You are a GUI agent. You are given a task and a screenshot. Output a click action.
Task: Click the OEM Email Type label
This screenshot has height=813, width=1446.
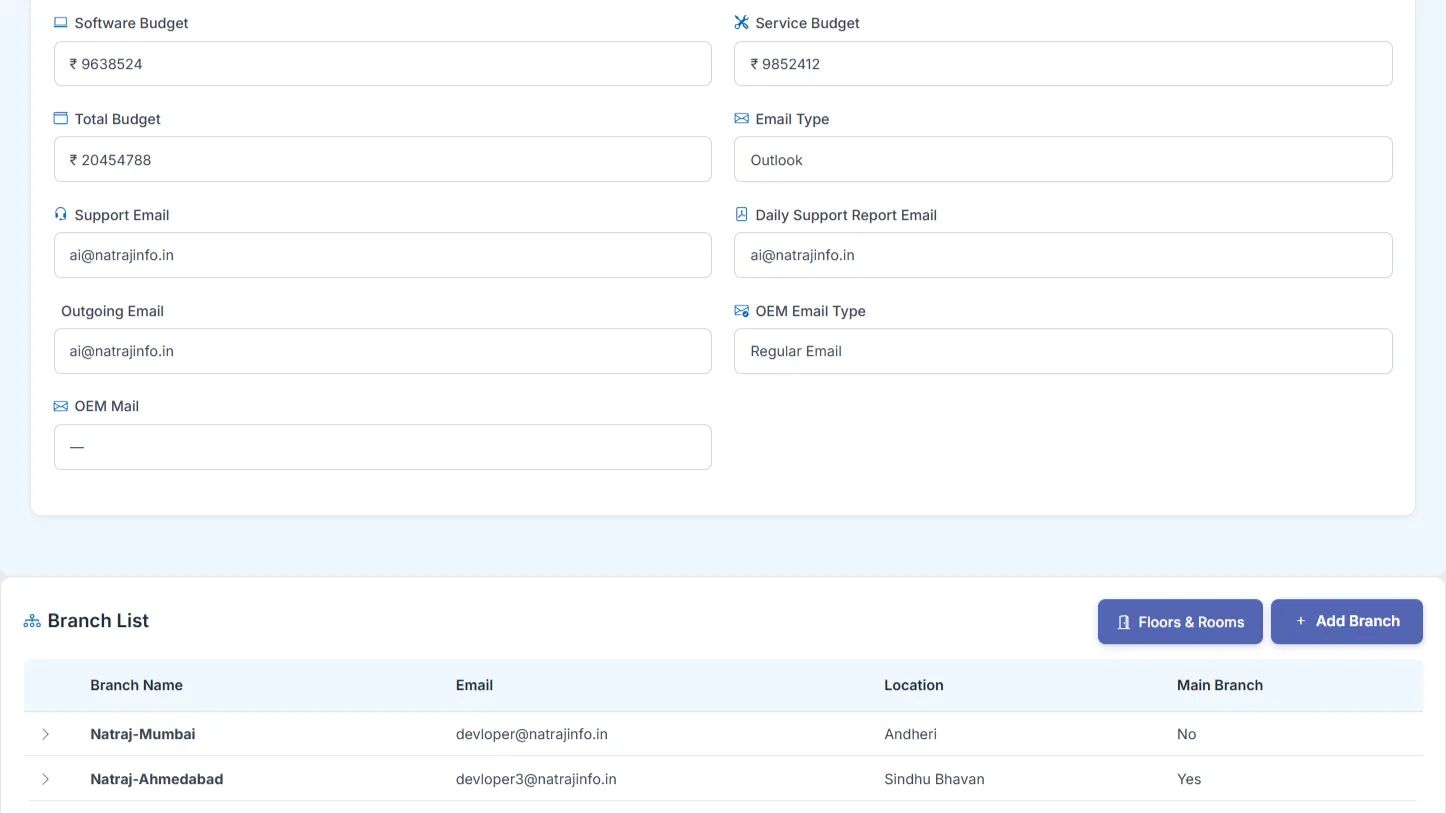click(810, 311)
